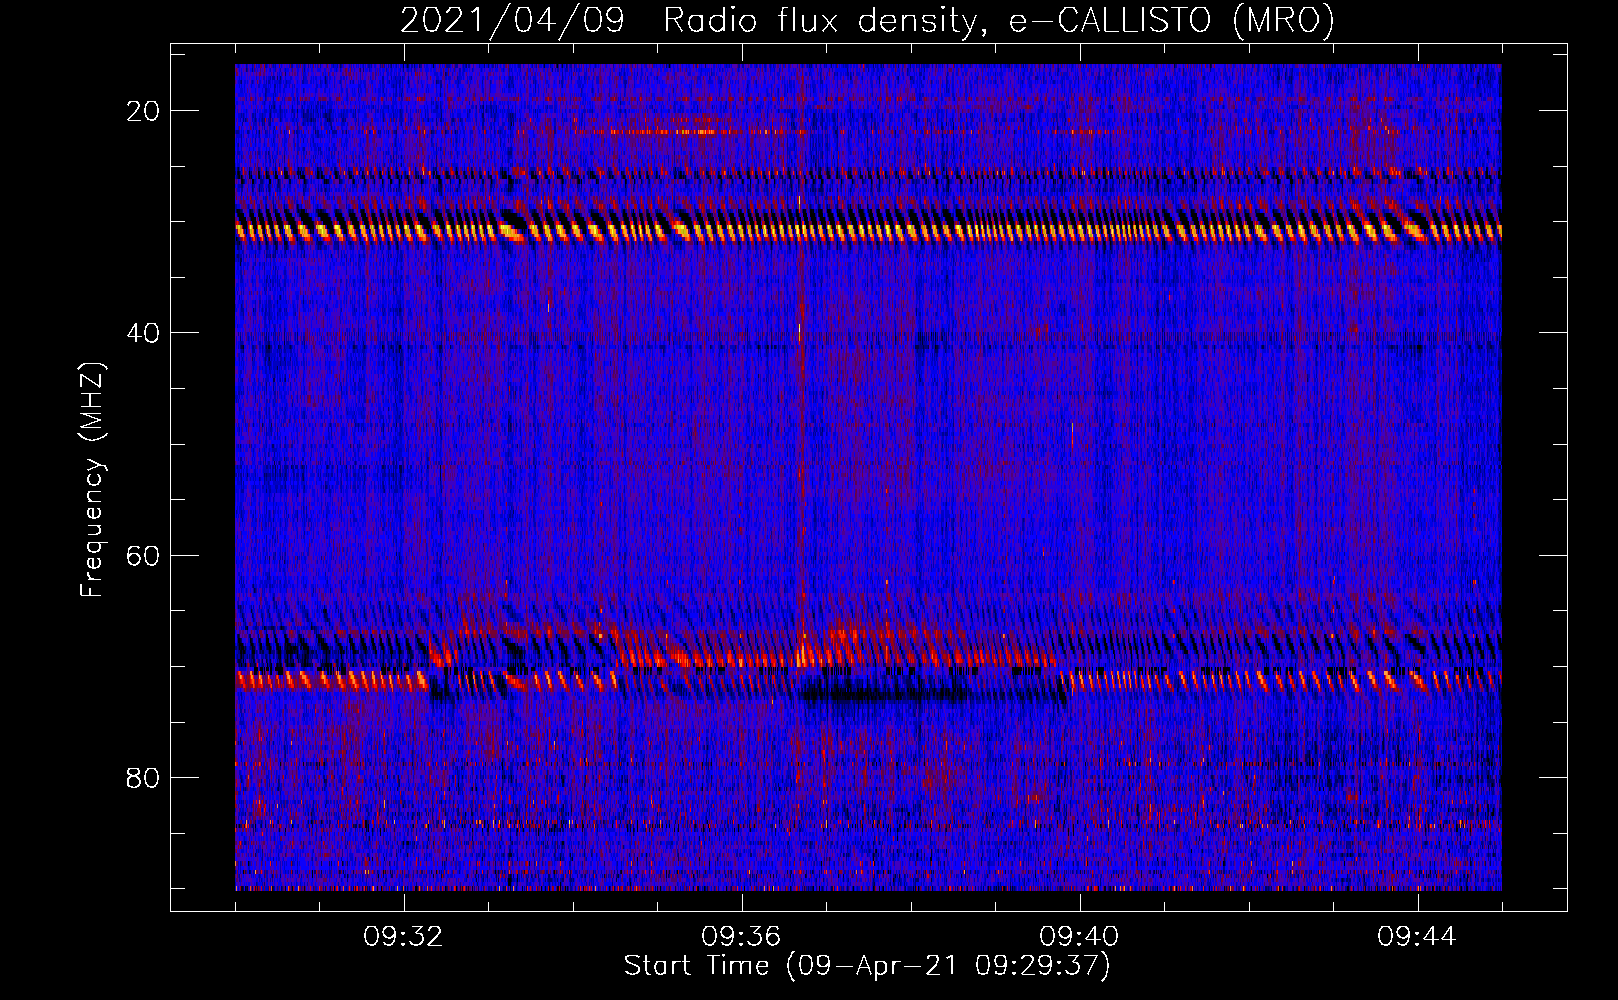This screenshot has width=1618, height=1000.
Task: Click the 09:40 time tick label
Action: pos(1079,937)
